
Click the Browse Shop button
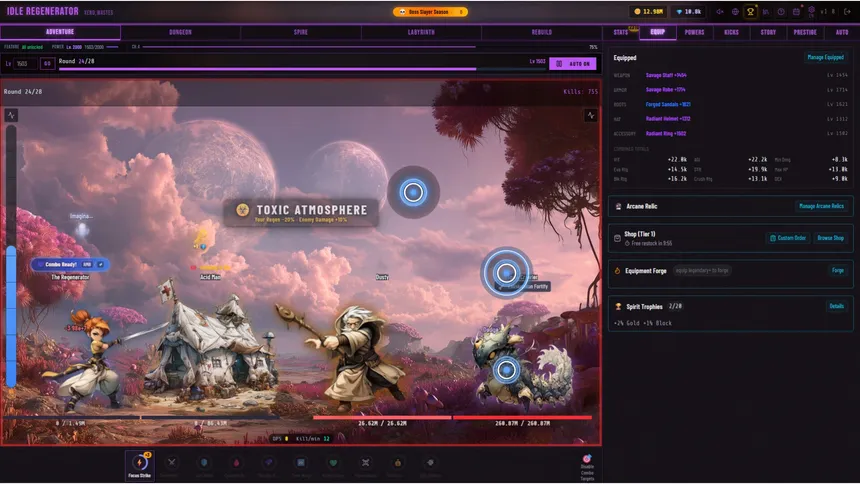(830, 238)
